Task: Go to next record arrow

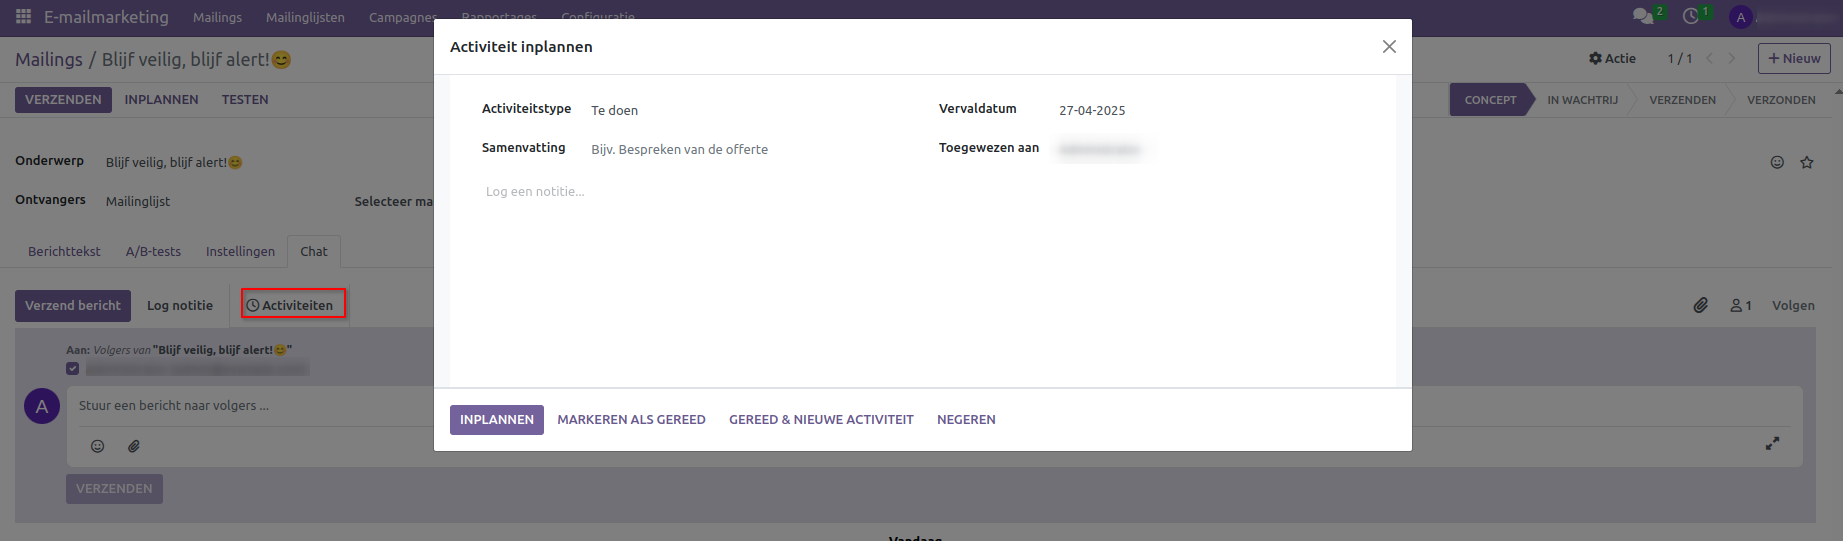Action: 1732,58
